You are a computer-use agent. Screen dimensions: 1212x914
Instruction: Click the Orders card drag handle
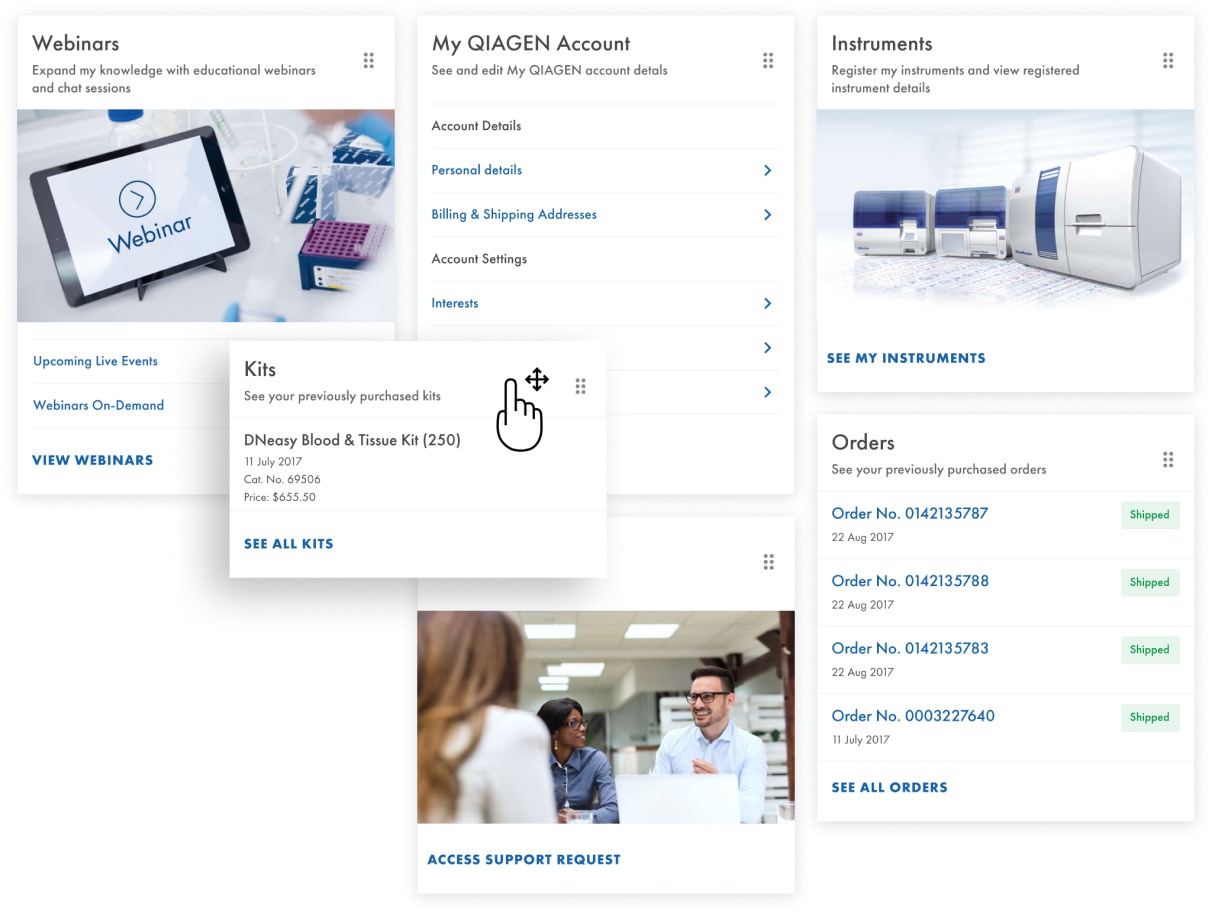coord(1167,460)
